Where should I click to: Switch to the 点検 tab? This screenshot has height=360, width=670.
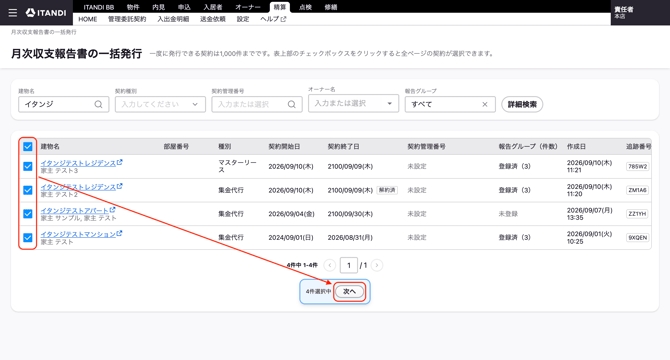(x=305, y=7)
